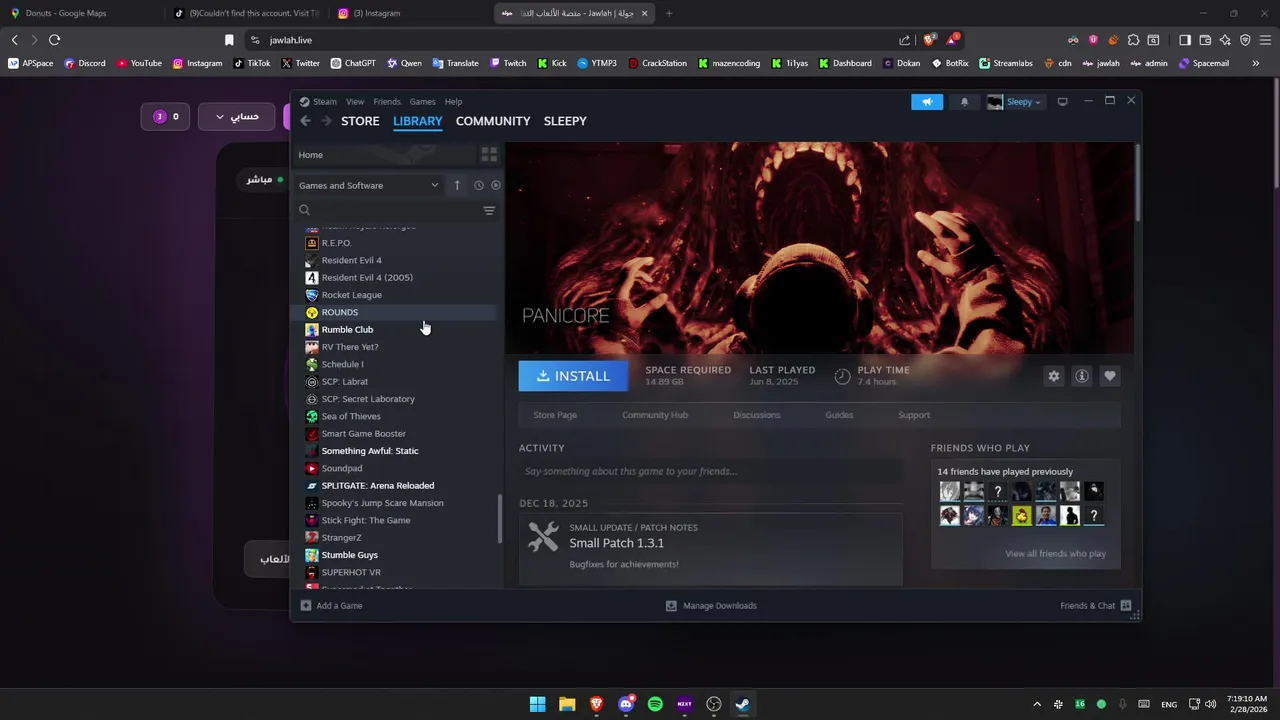Toggle the recent activity clock filter
This screenshot has width=1280, height=720.
479,185
